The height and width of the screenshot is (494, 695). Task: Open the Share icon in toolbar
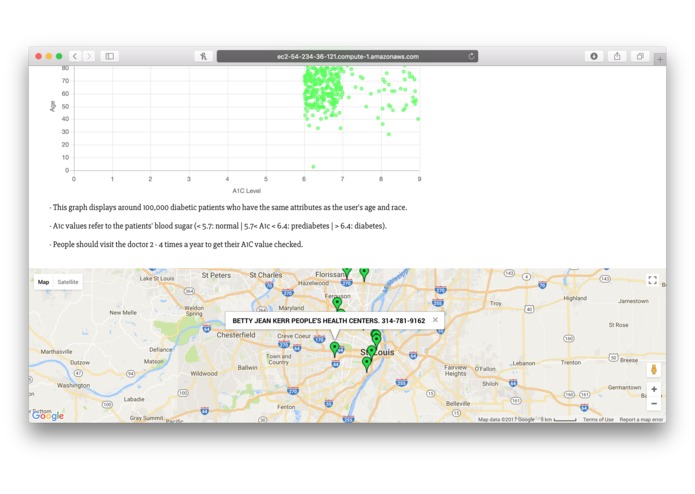click(x=617, y=56)
